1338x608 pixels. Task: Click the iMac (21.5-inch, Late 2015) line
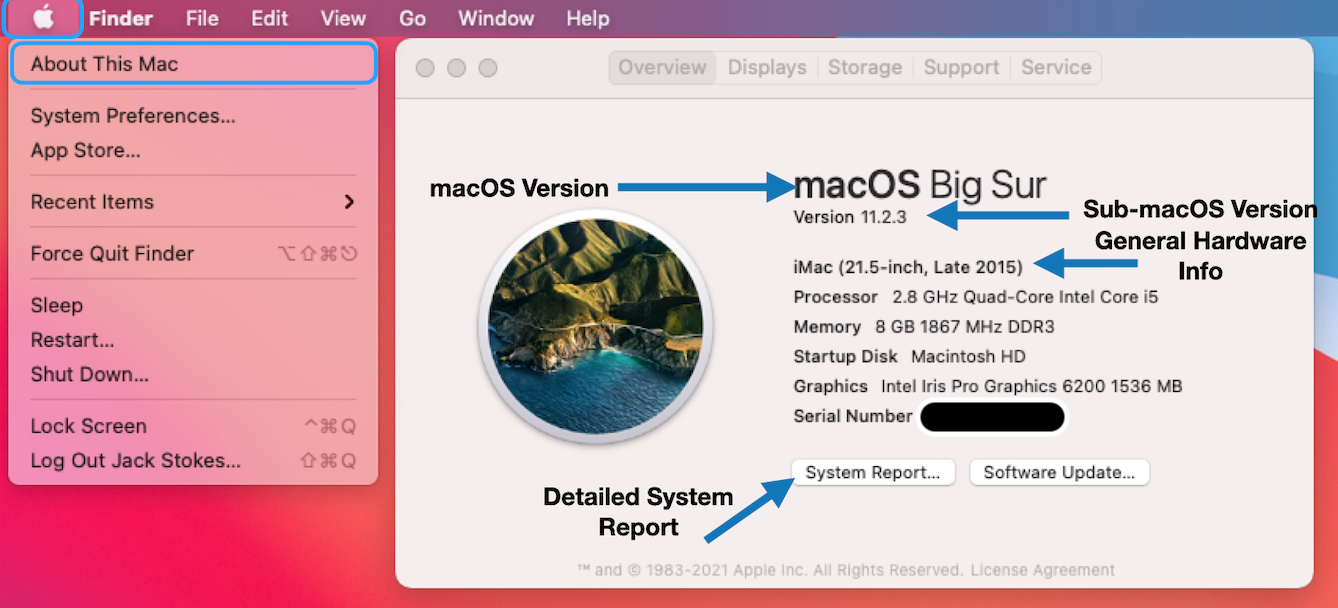(x=908, y=267)
